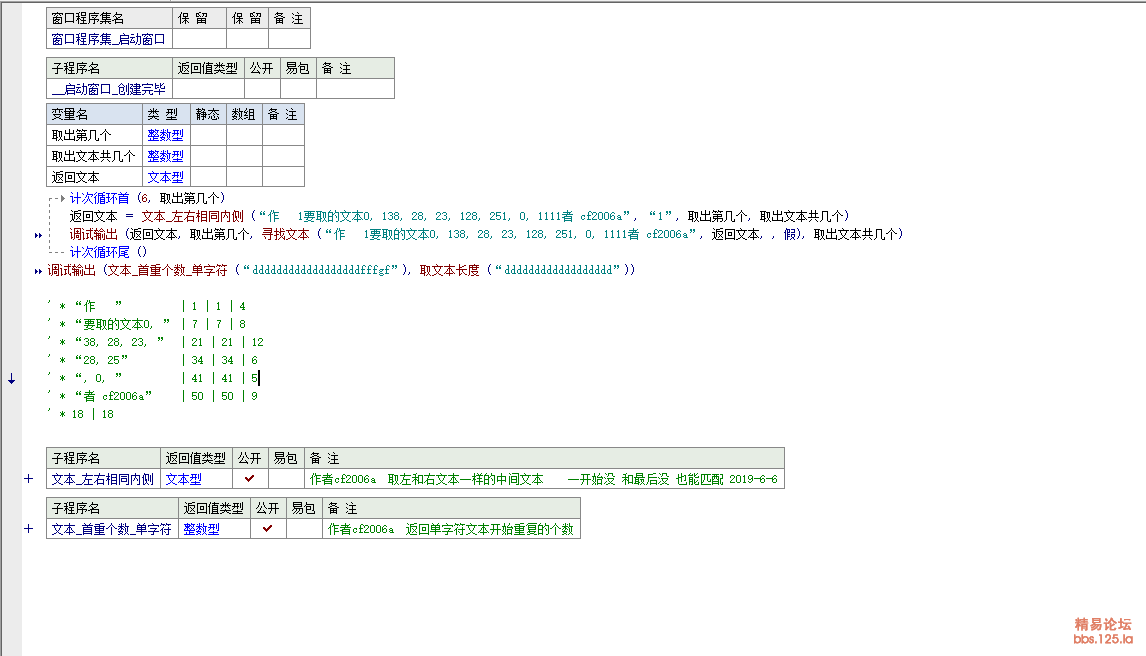
Task: Toggle the 公开 checkmark for 文本_左右相同内侧
Action: (249, 479)
